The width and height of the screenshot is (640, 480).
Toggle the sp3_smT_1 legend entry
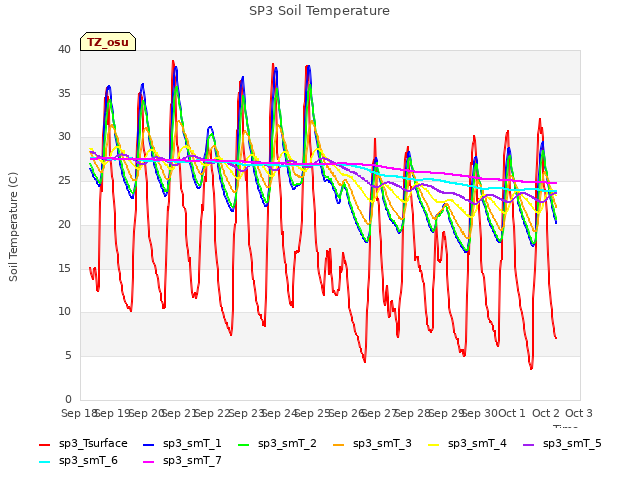point(182,444)
